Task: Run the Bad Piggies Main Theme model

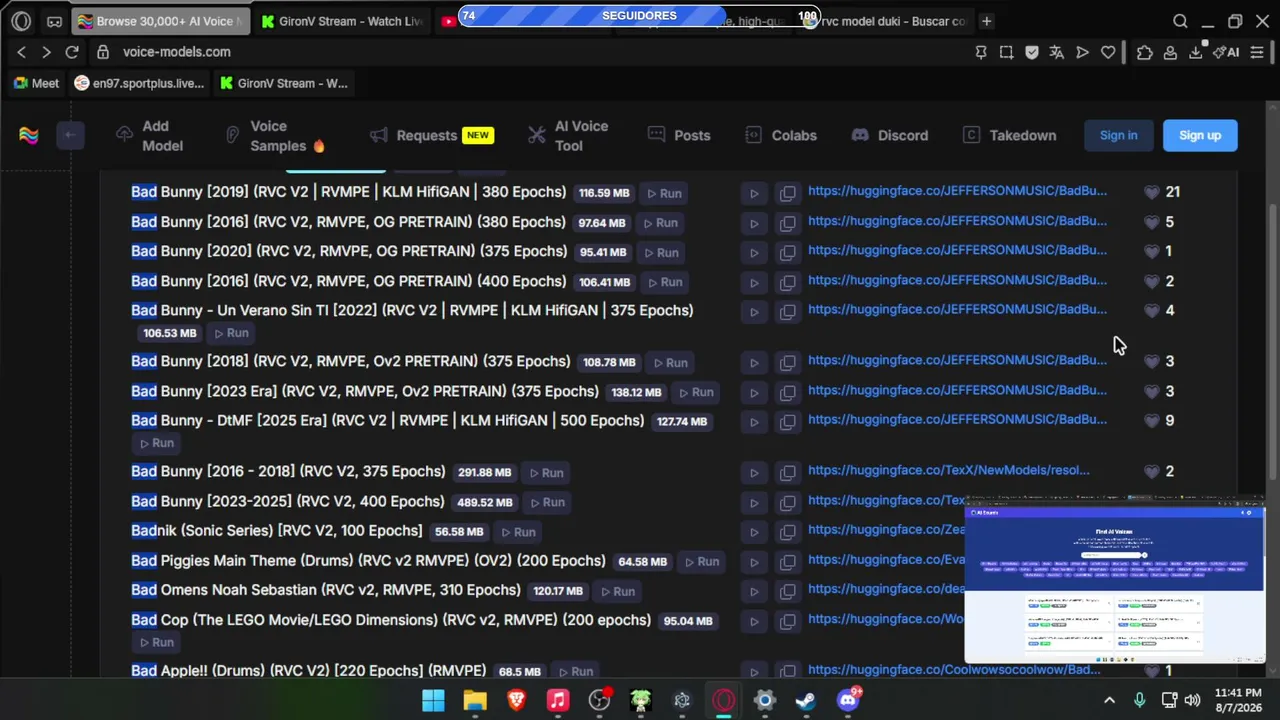Action: tap(702, 562)
